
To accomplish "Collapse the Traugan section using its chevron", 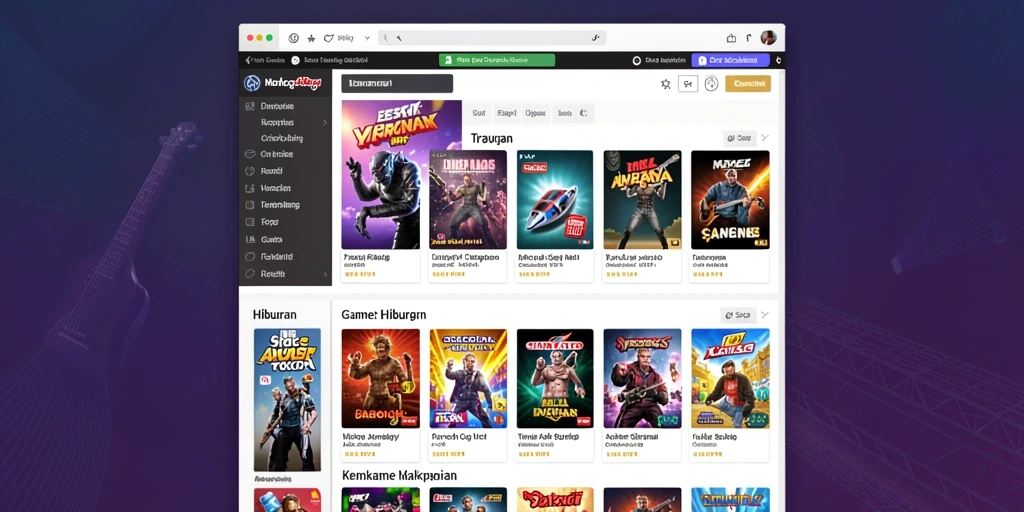I will (x=765, y=138).
